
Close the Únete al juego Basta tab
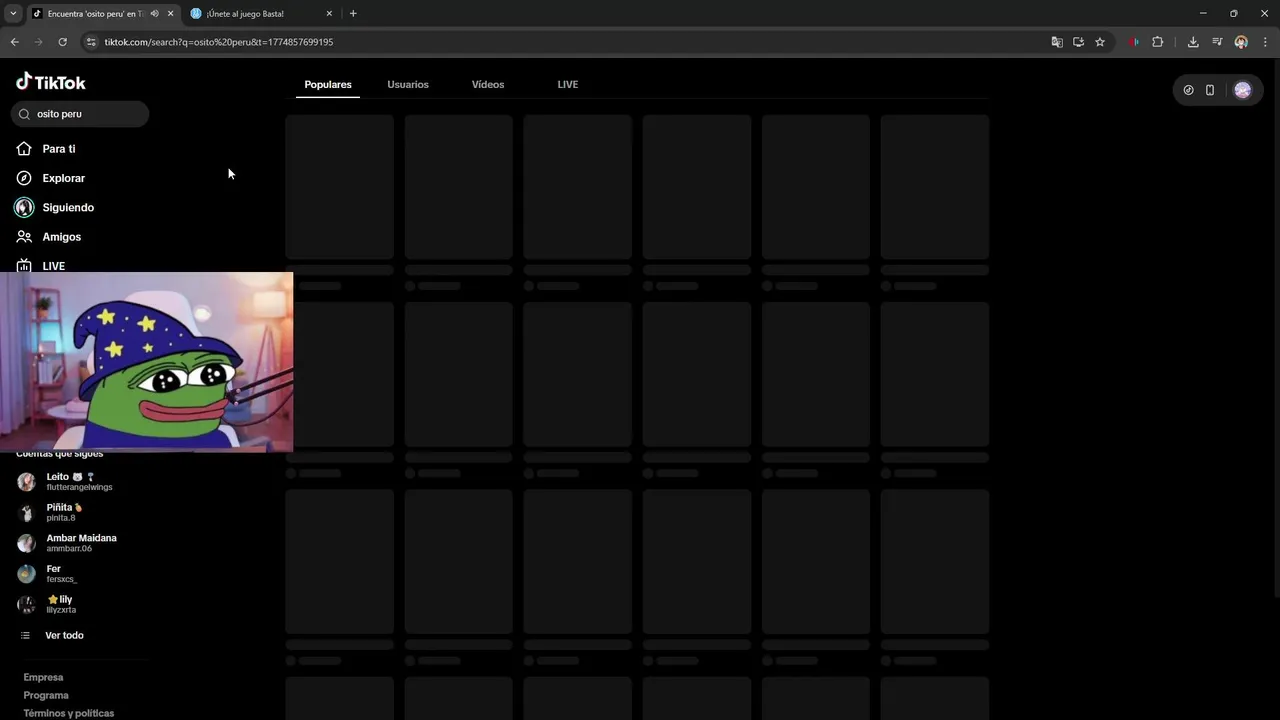[x=329, y=14]
